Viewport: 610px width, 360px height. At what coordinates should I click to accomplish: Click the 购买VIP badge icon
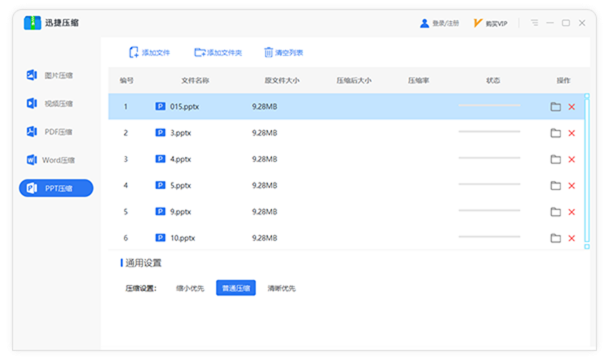click(x=478, y=23)
